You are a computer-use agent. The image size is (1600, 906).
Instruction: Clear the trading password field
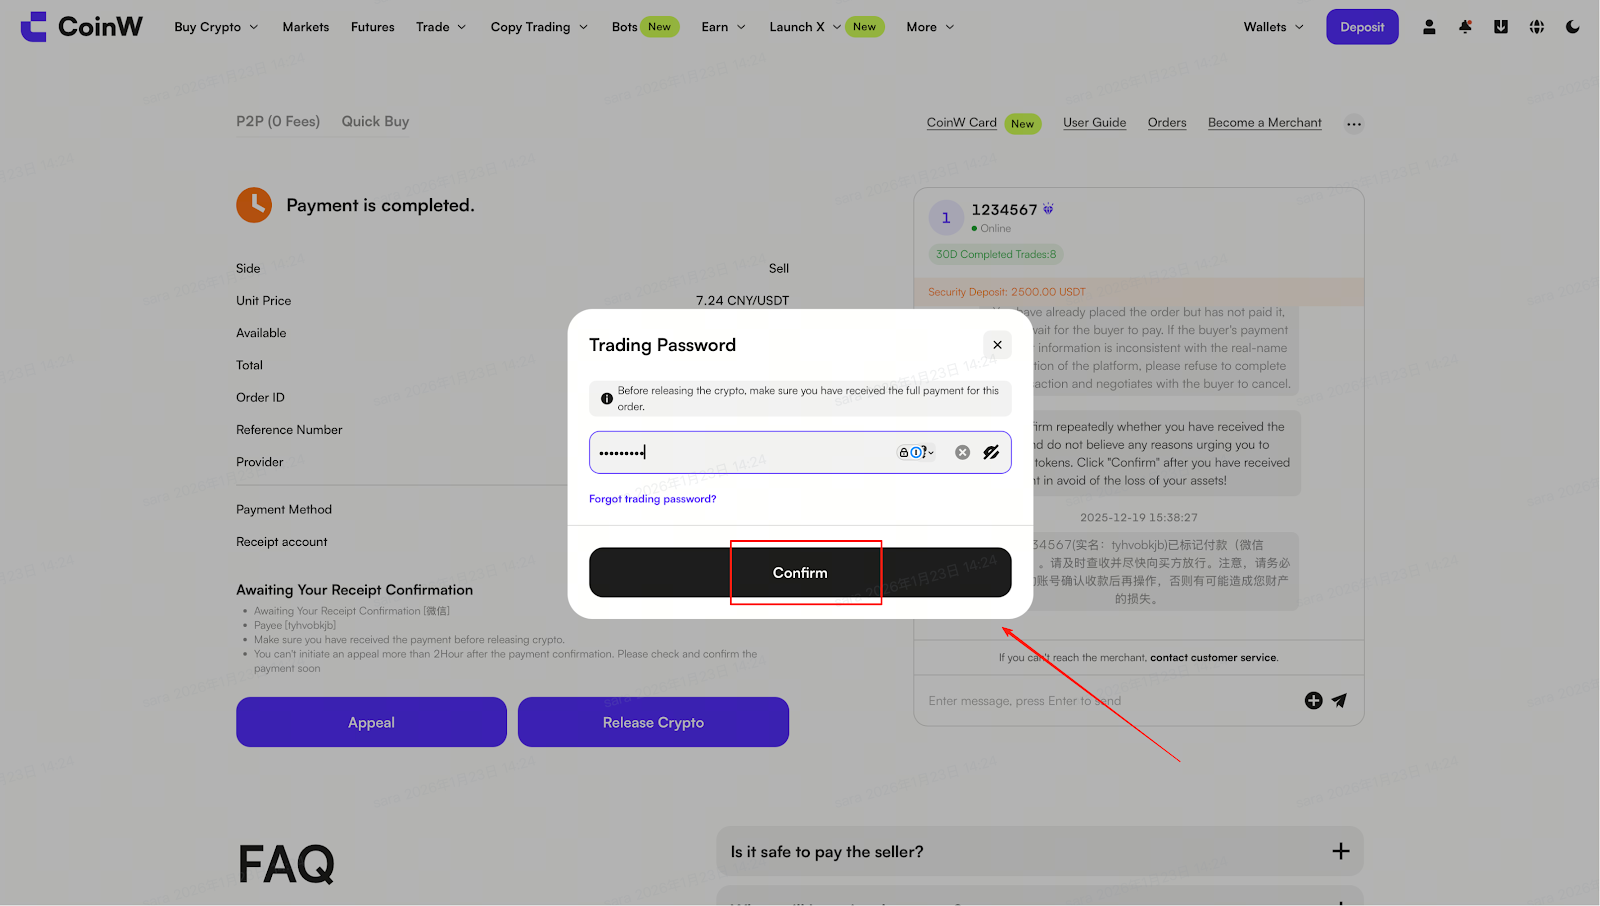(x=962, y=452)
